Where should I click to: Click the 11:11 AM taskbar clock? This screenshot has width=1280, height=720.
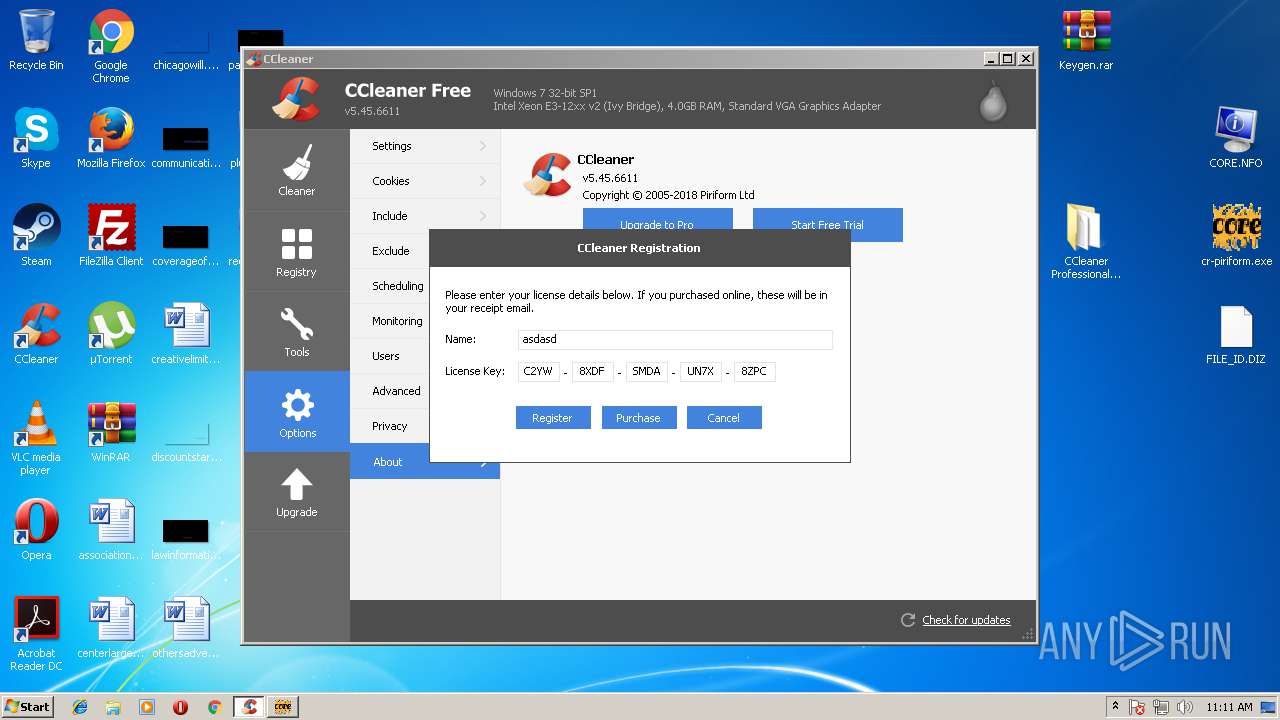1229,707
